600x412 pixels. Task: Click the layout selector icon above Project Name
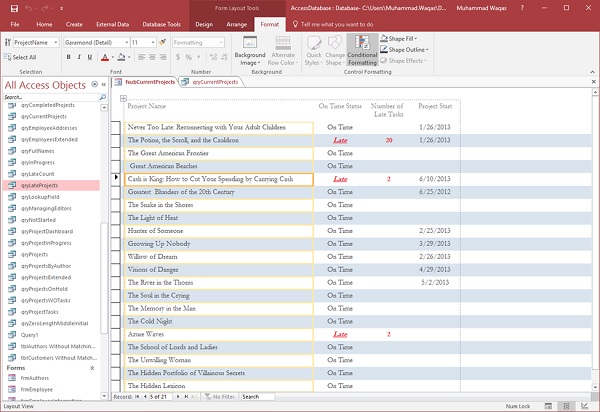point(123,97)
